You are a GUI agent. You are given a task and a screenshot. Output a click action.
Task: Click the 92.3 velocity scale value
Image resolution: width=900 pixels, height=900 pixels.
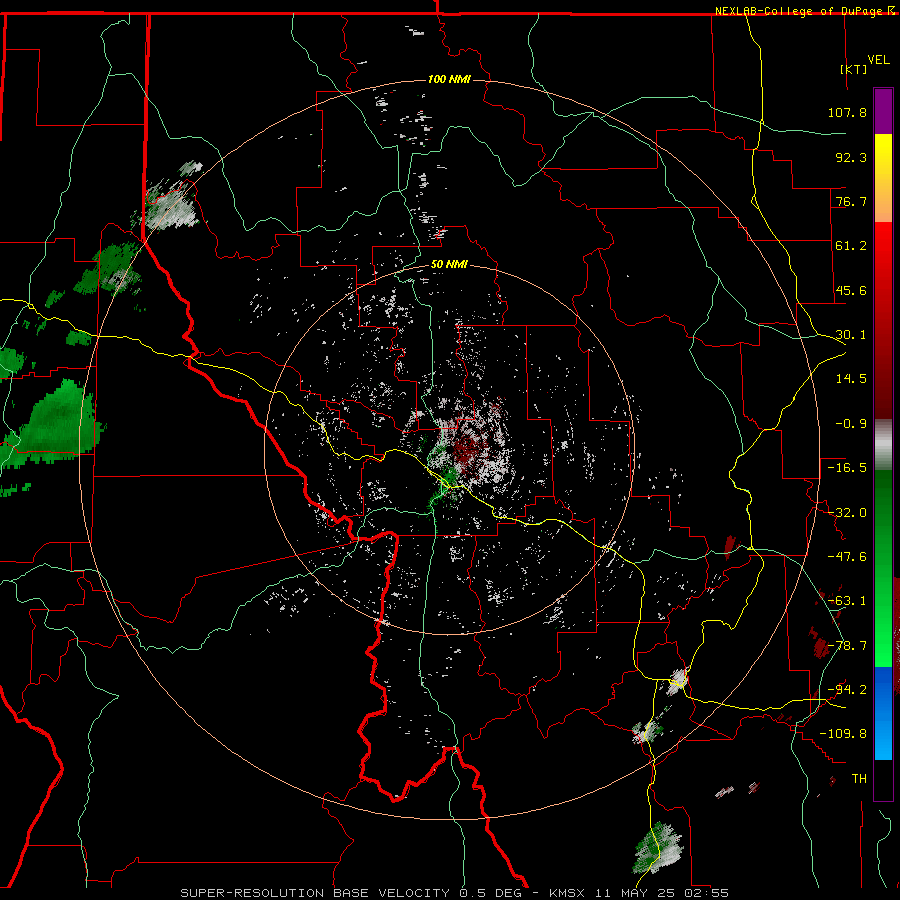pyautogui.click(x=851, y=157)
